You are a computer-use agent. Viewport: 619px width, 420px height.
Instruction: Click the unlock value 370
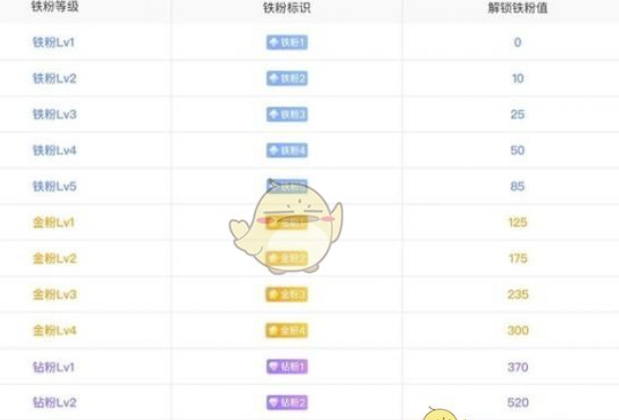point(518,367)
